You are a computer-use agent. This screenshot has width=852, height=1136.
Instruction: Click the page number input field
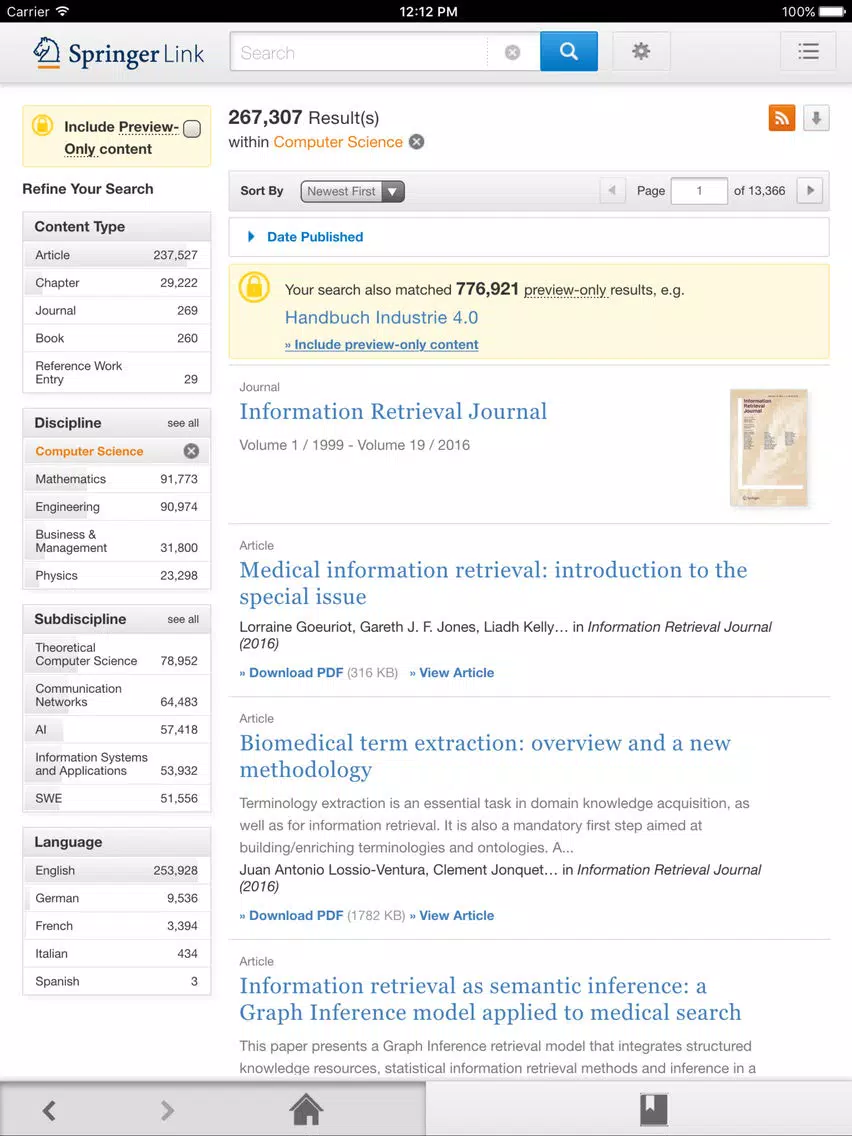point(699,191)
